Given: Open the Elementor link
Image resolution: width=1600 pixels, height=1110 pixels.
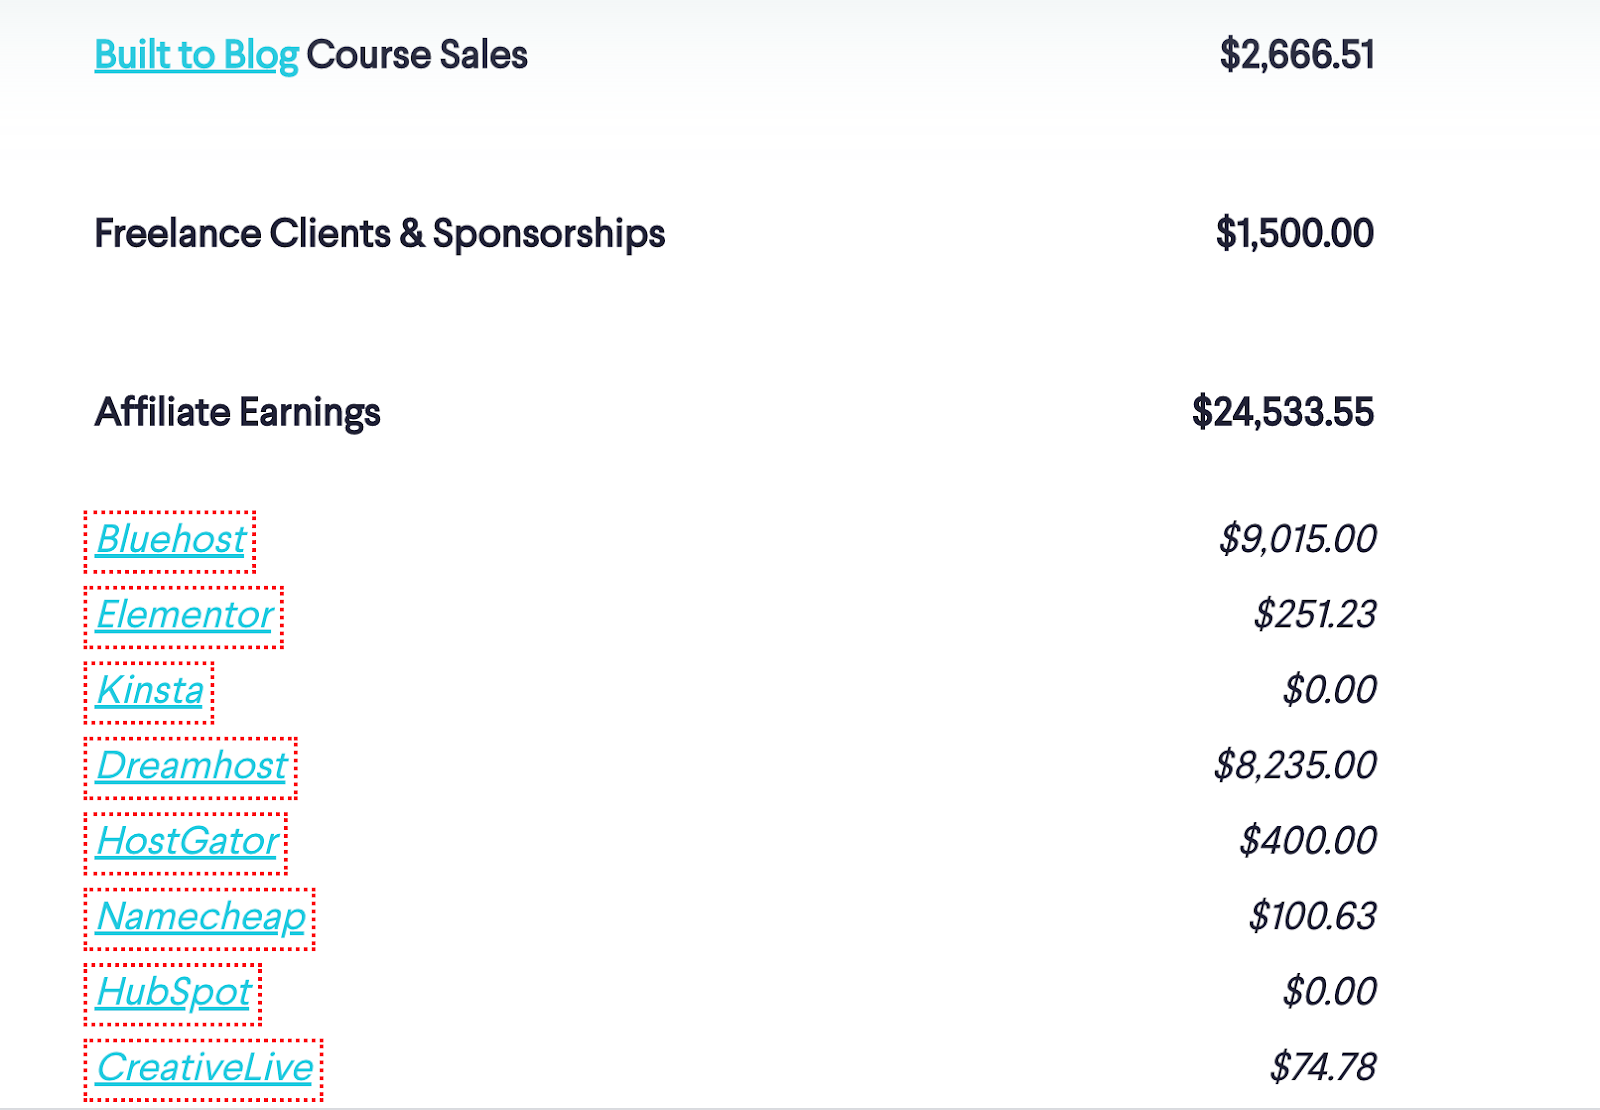Looking at the screenshot, I should tap(184, 615).
